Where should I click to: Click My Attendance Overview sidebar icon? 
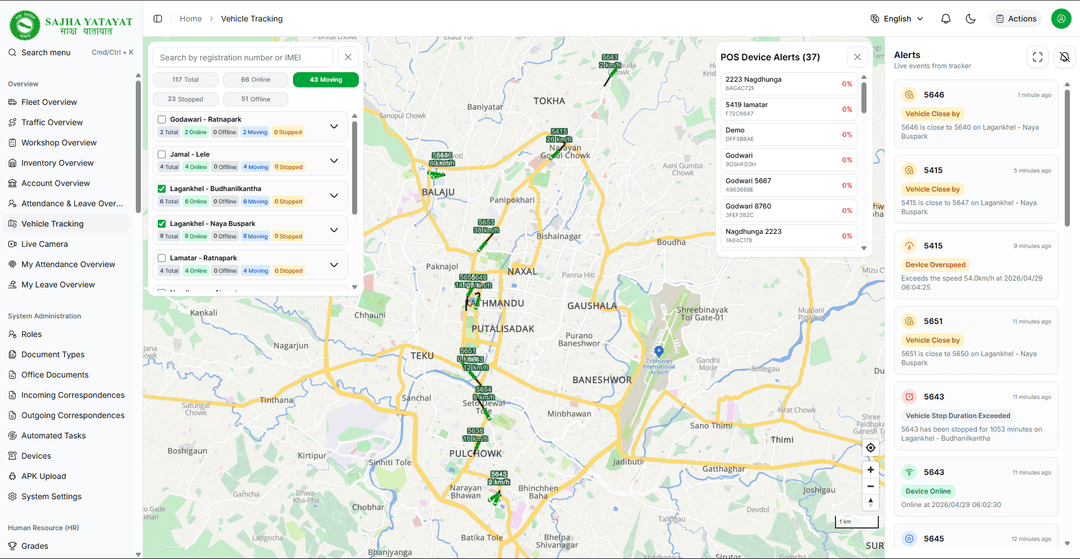[12, 264]
